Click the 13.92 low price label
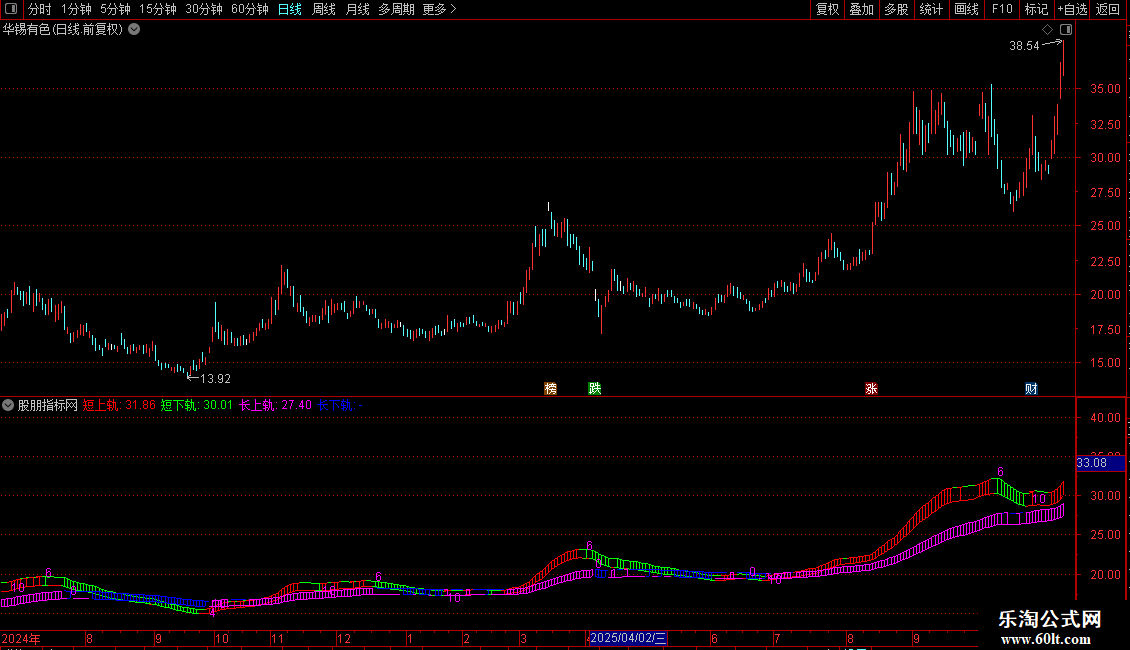The height and width of the screenshot is (650, 1130). pos(215,378)
